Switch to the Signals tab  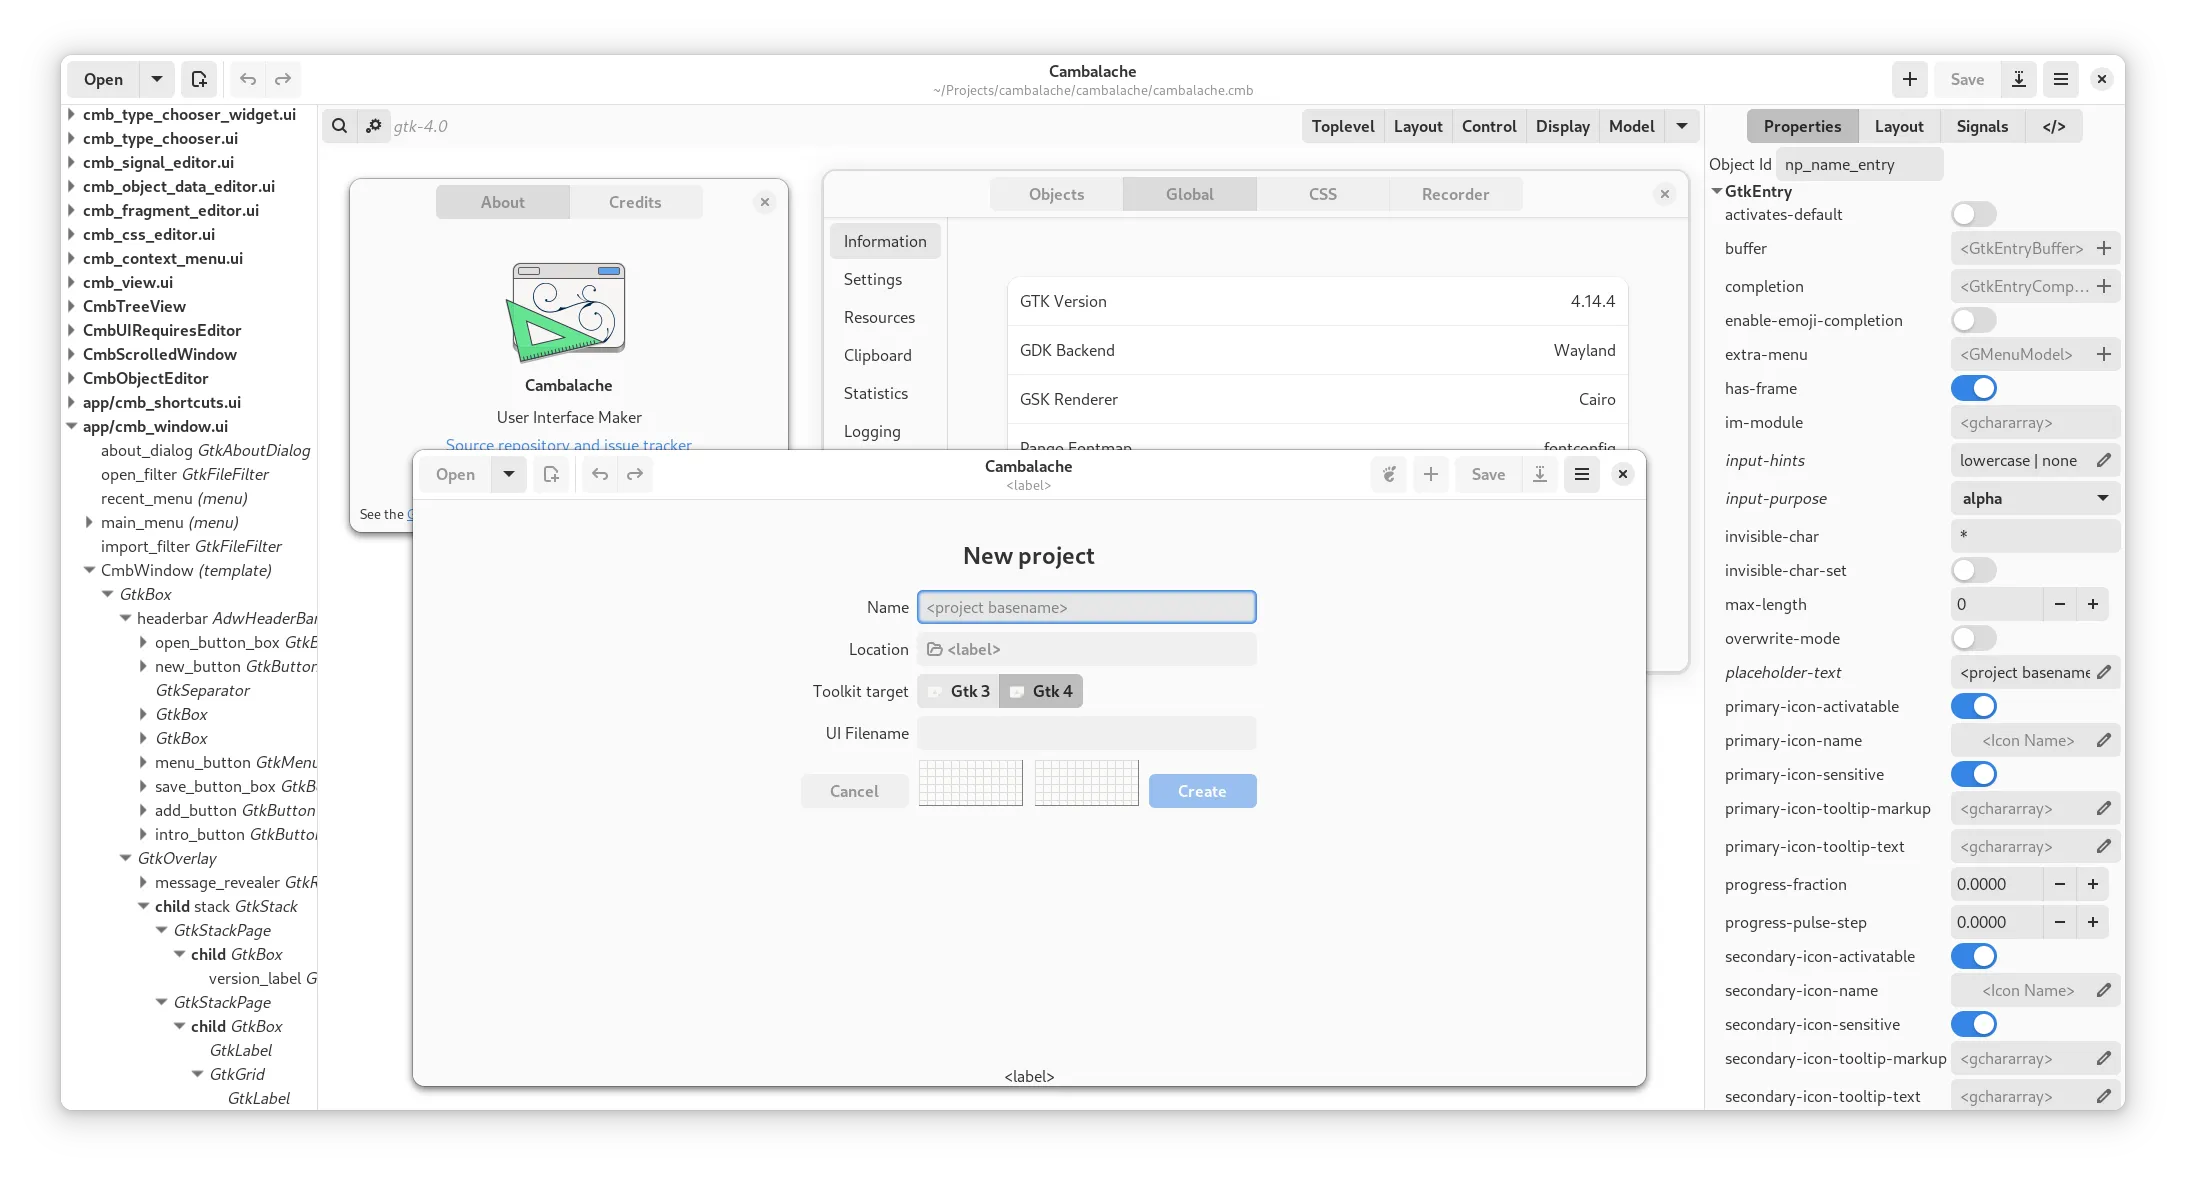coord(1982,126)
